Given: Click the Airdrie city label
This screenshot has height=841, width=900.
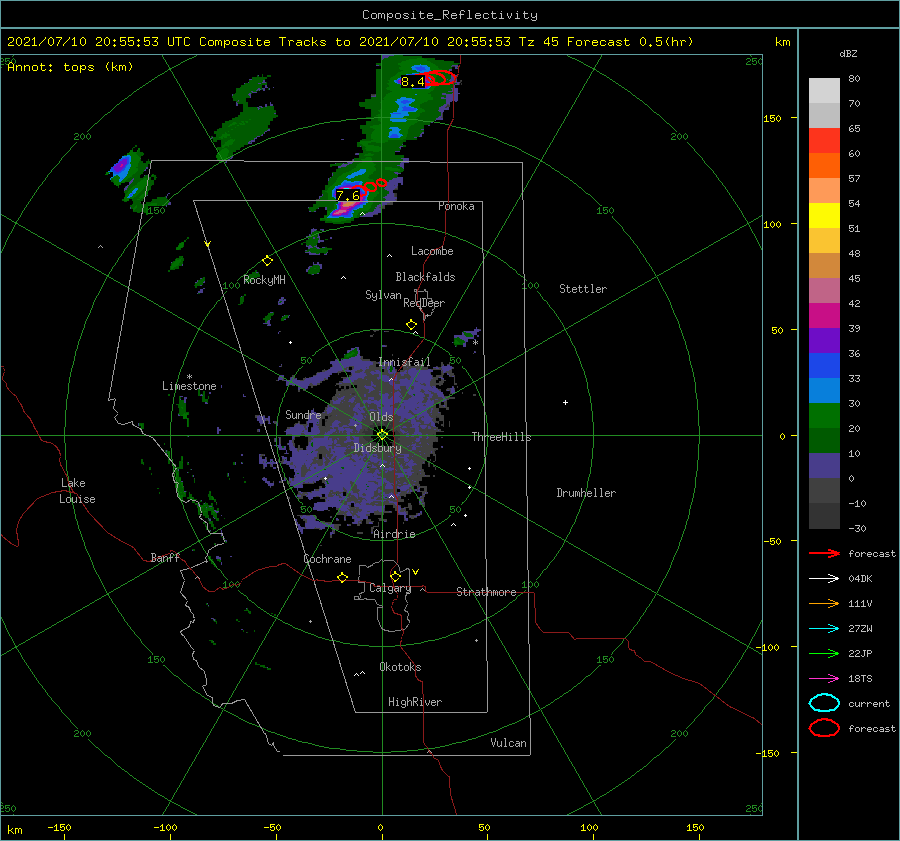Looking at the screenshot, I should coord(394,534).
